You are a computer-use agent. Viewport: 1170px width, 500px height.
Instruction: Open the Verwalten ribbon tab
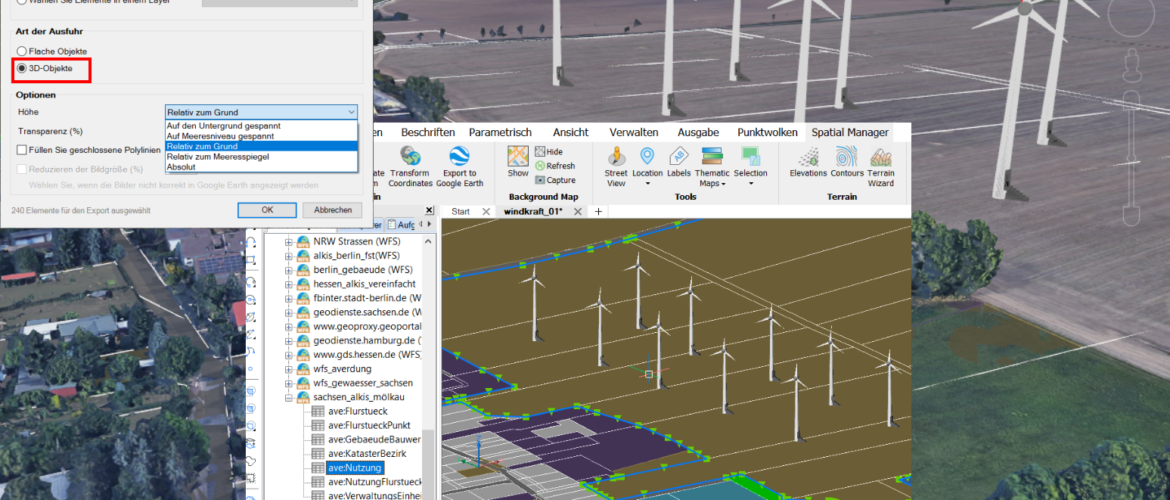634,132
